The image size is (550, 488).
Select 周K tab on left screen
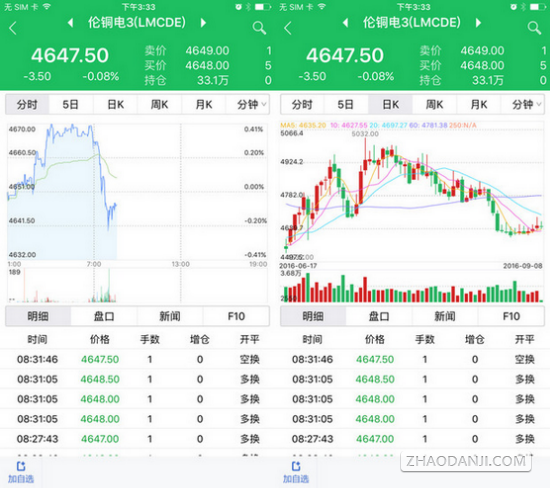point(160,105)
